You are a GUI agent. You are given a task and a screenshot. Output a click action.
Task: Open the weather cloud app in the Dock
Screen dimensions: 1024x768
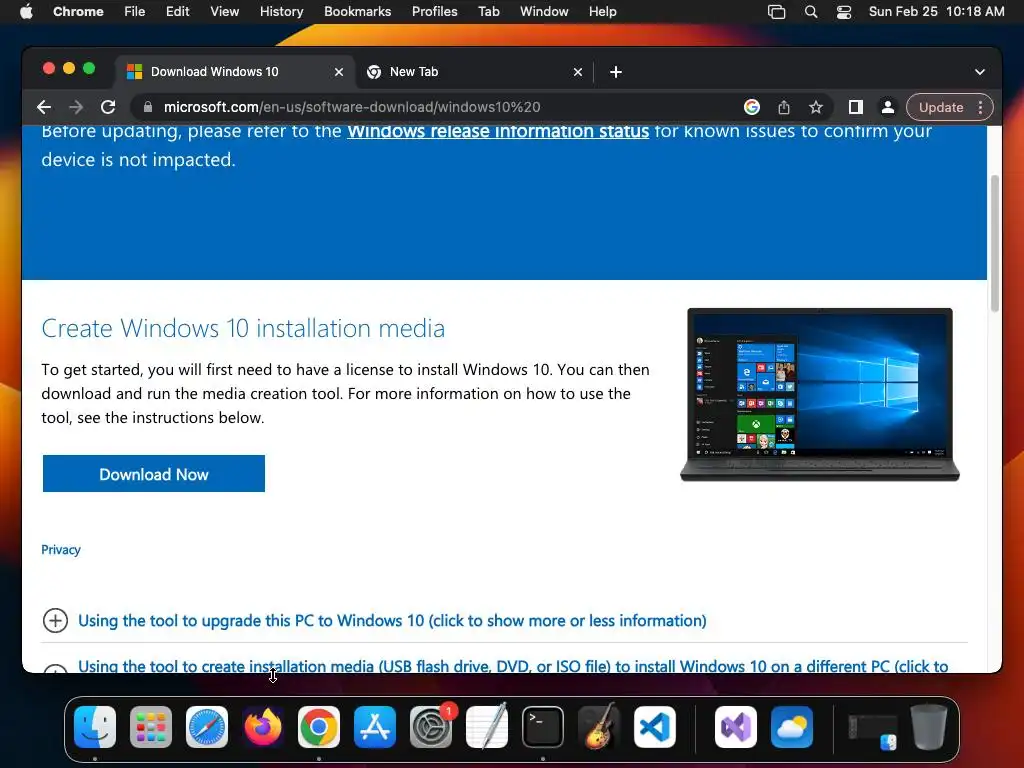coord(792,727)
